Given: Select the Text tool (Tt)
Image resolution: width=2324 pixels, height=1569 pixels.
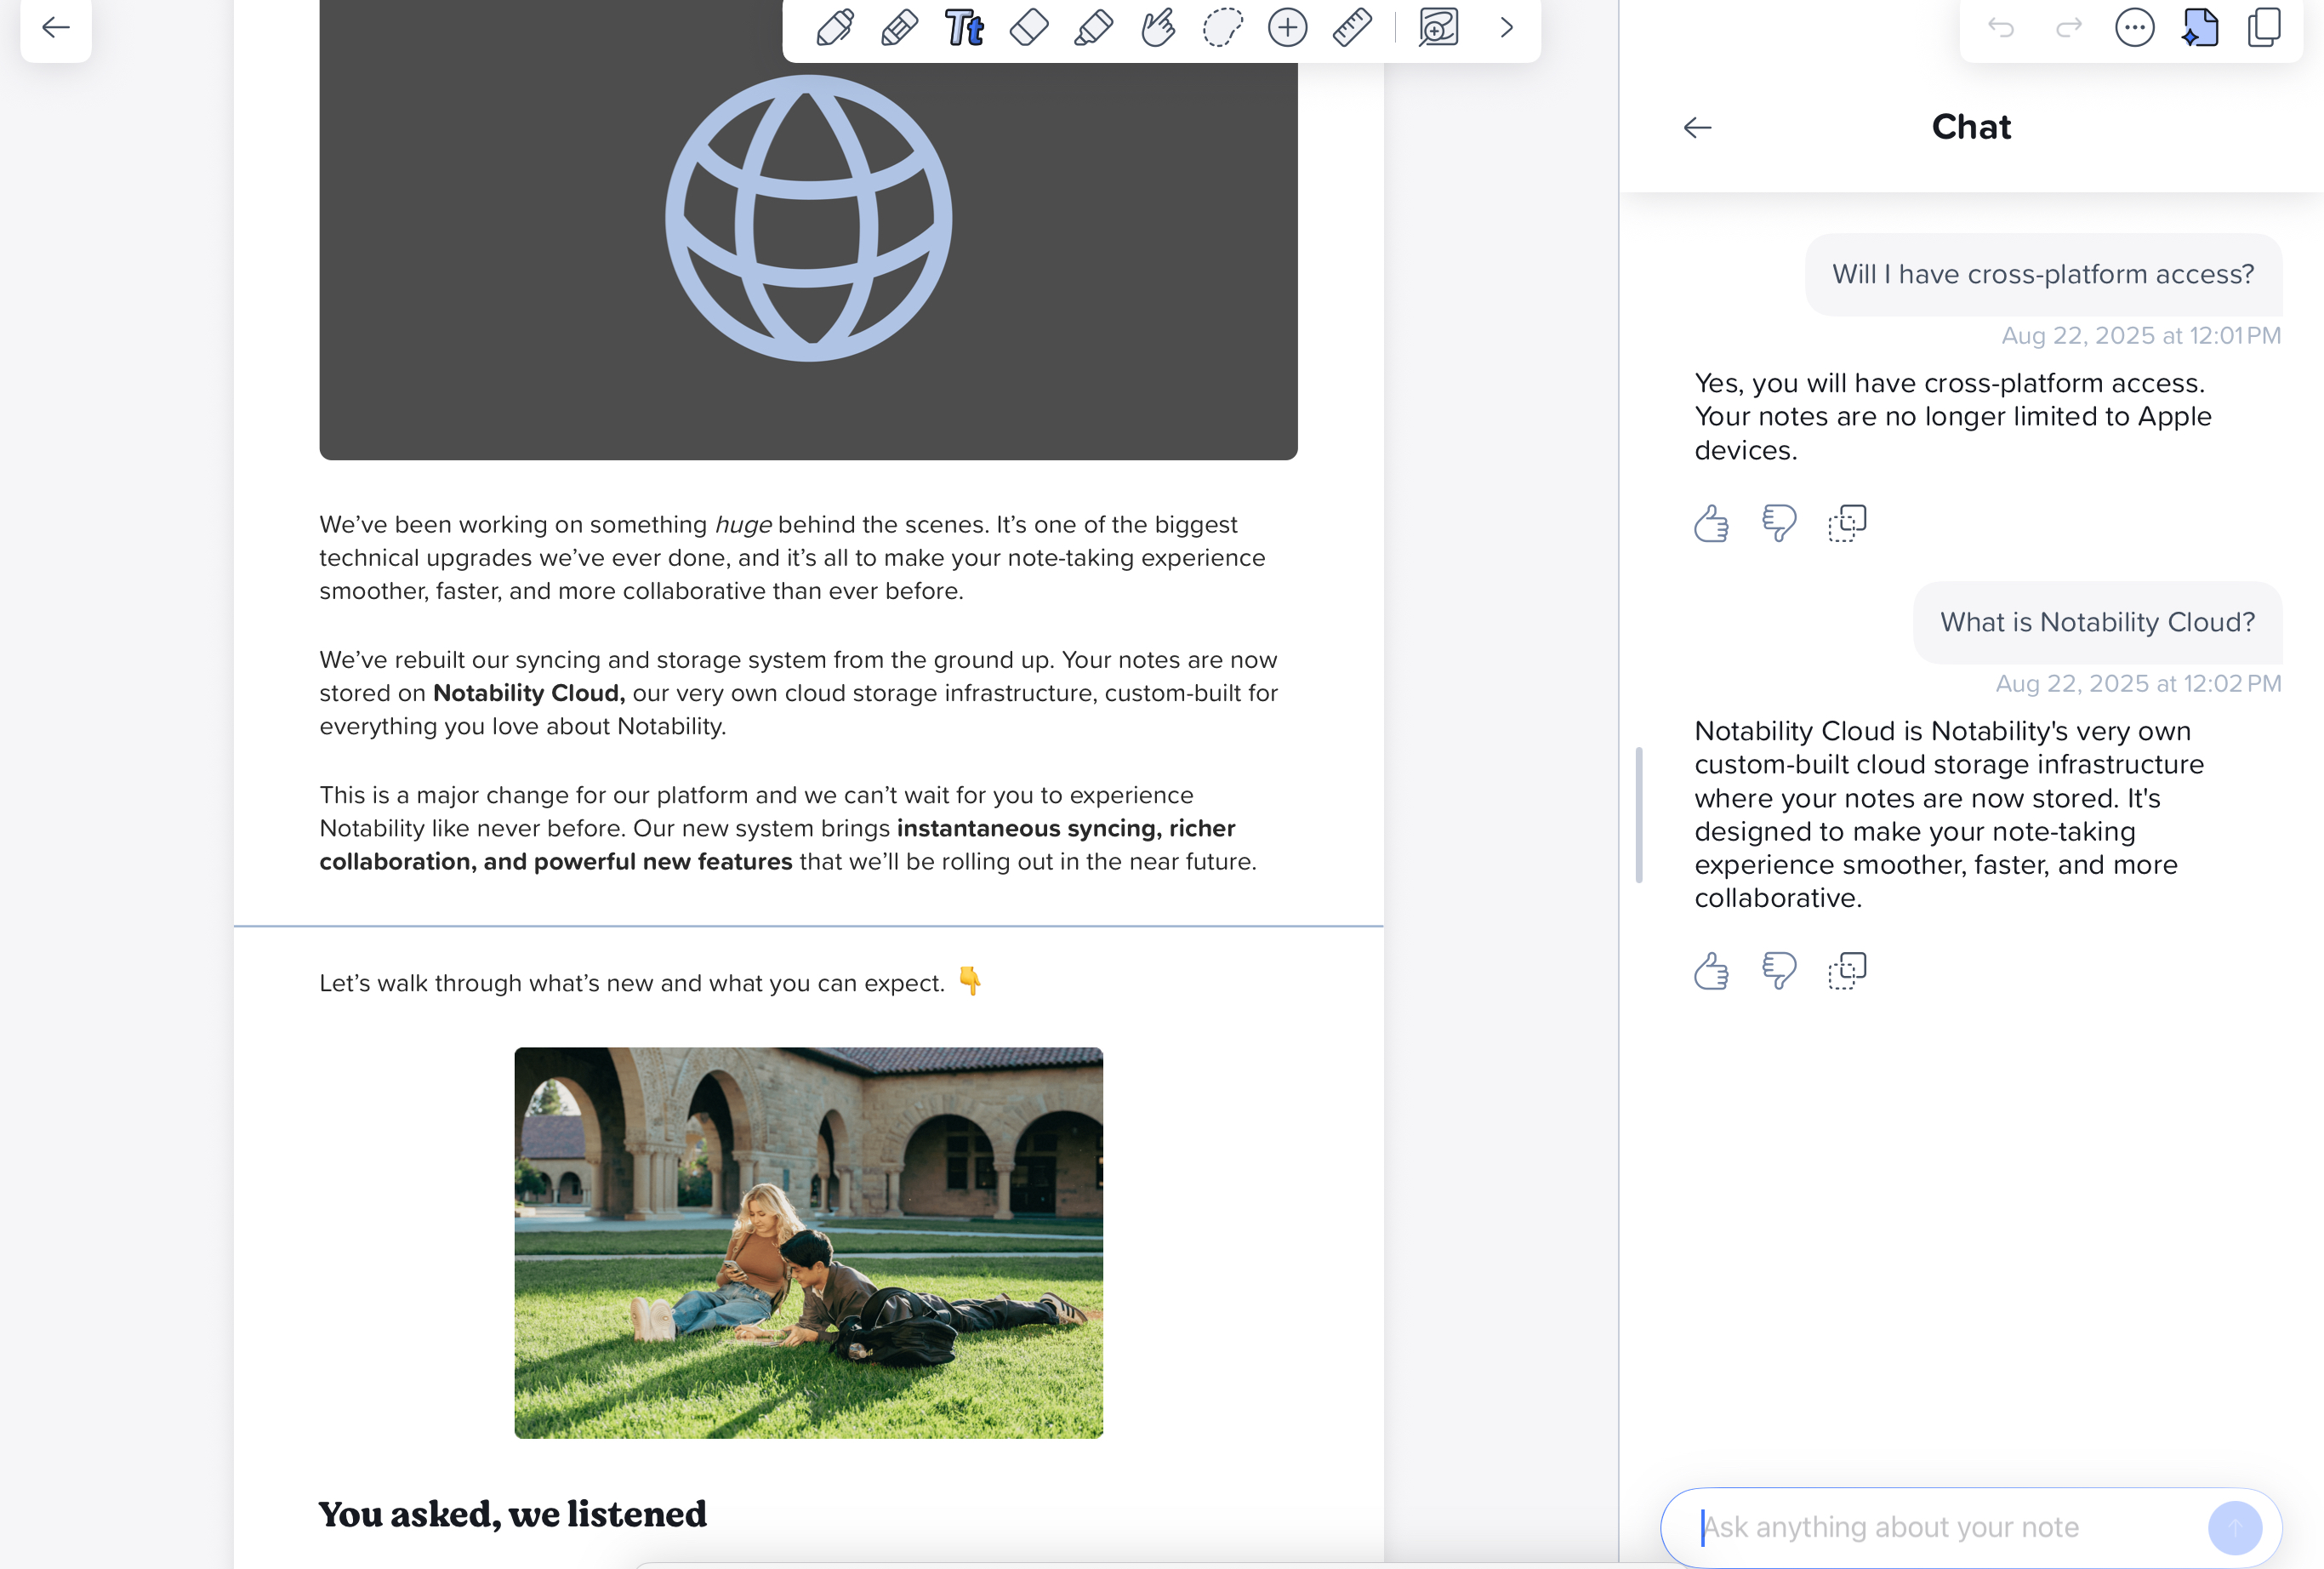Looking at the screenshot, I should coord(966,28).
